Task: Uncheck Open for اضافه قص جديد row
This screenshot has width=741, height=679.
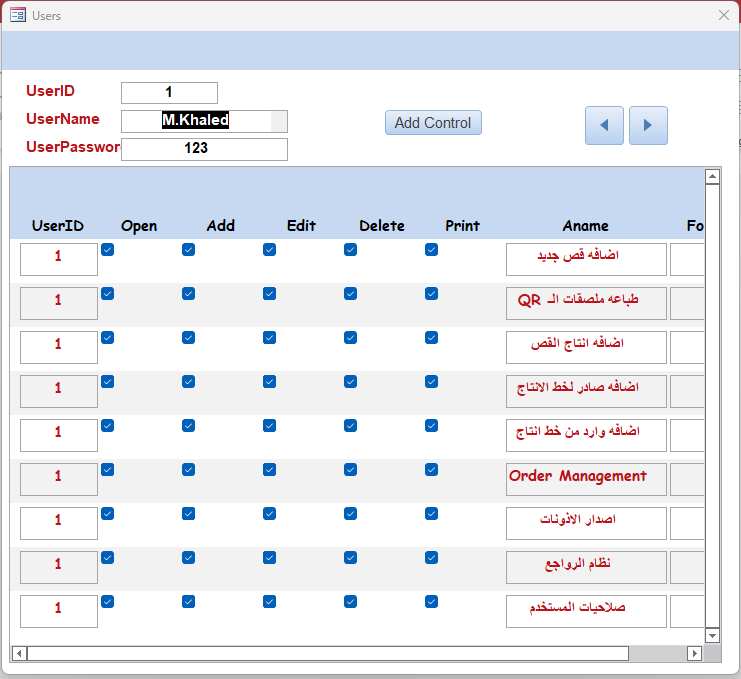Action: coord(107,249)
